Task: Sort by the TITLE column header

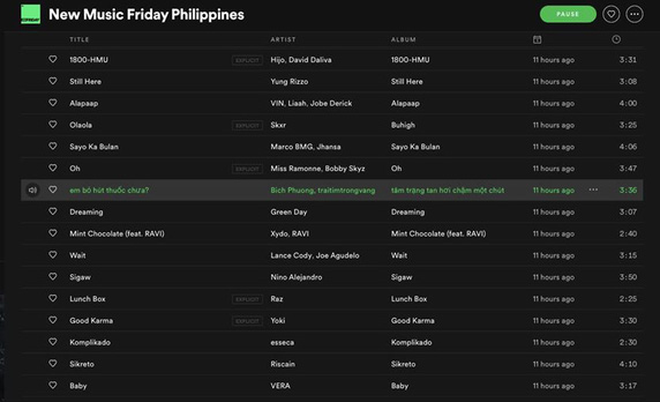Action: pos(79,40)
